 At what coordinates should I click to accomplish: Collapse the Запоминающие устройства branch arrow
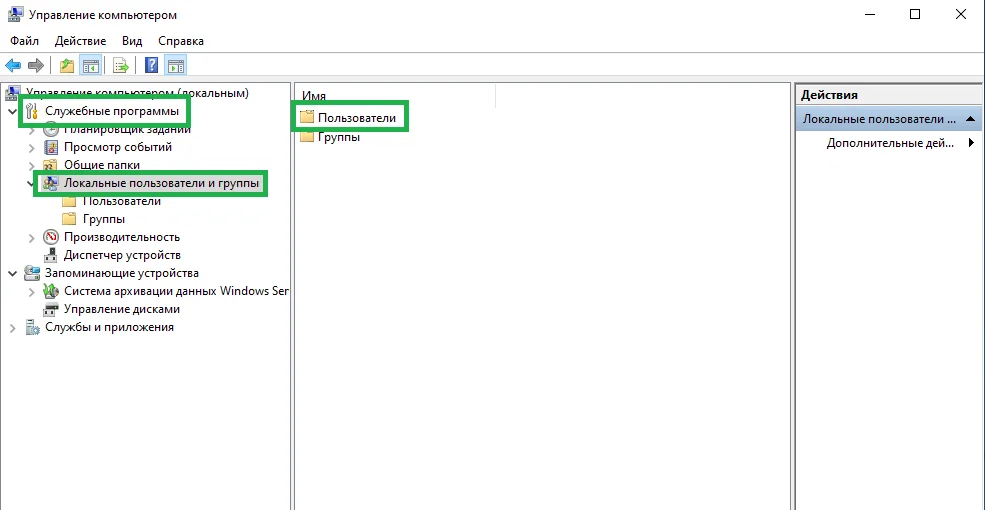[x=13, y=273]
